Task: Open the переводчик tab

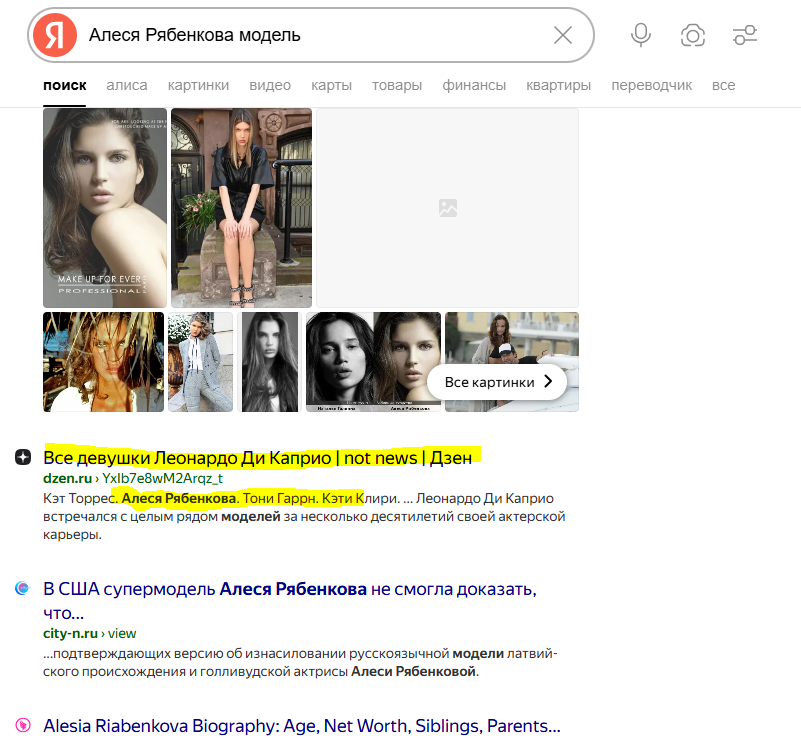Action: pyautogui.click(x=651, y=85)
